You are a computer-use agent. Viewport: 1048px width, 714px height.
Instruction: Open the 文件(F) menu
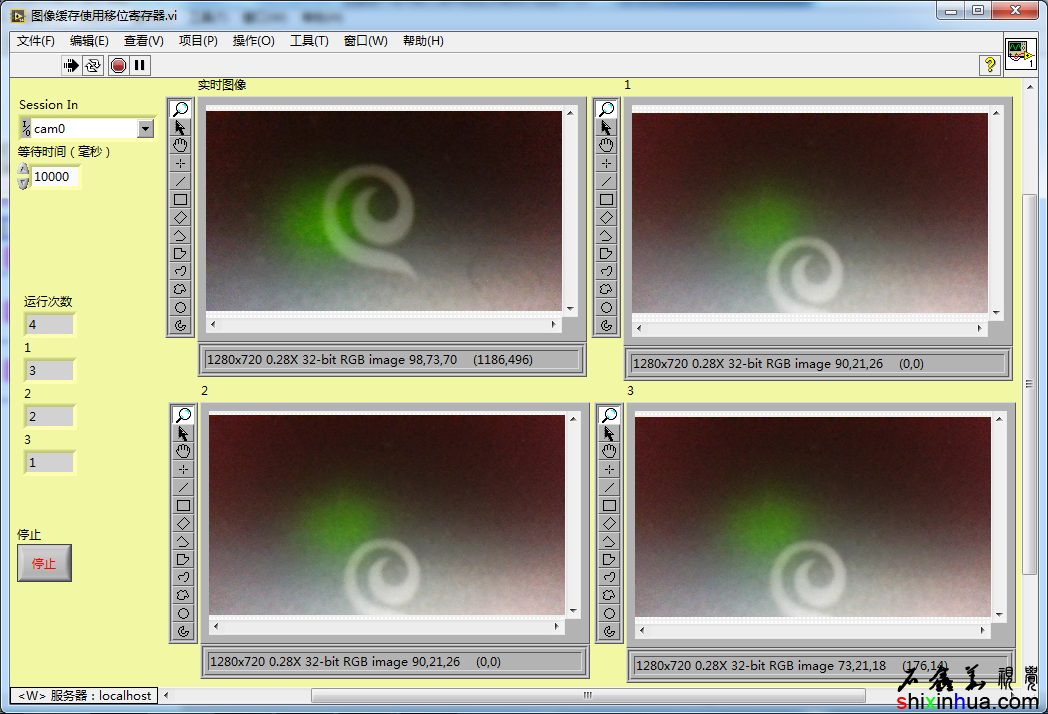tap(36, 41)
